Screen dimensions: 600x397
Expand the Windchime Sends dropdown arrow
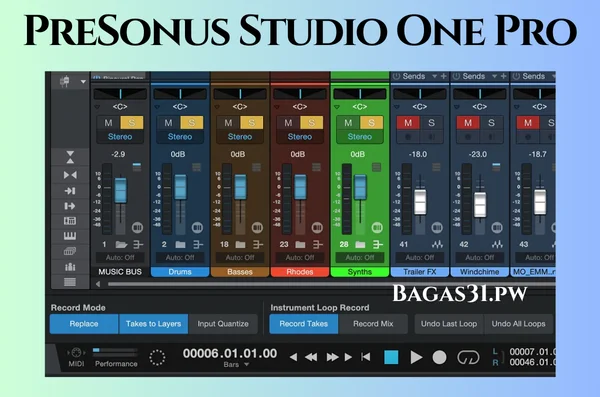tap(494, 77)
